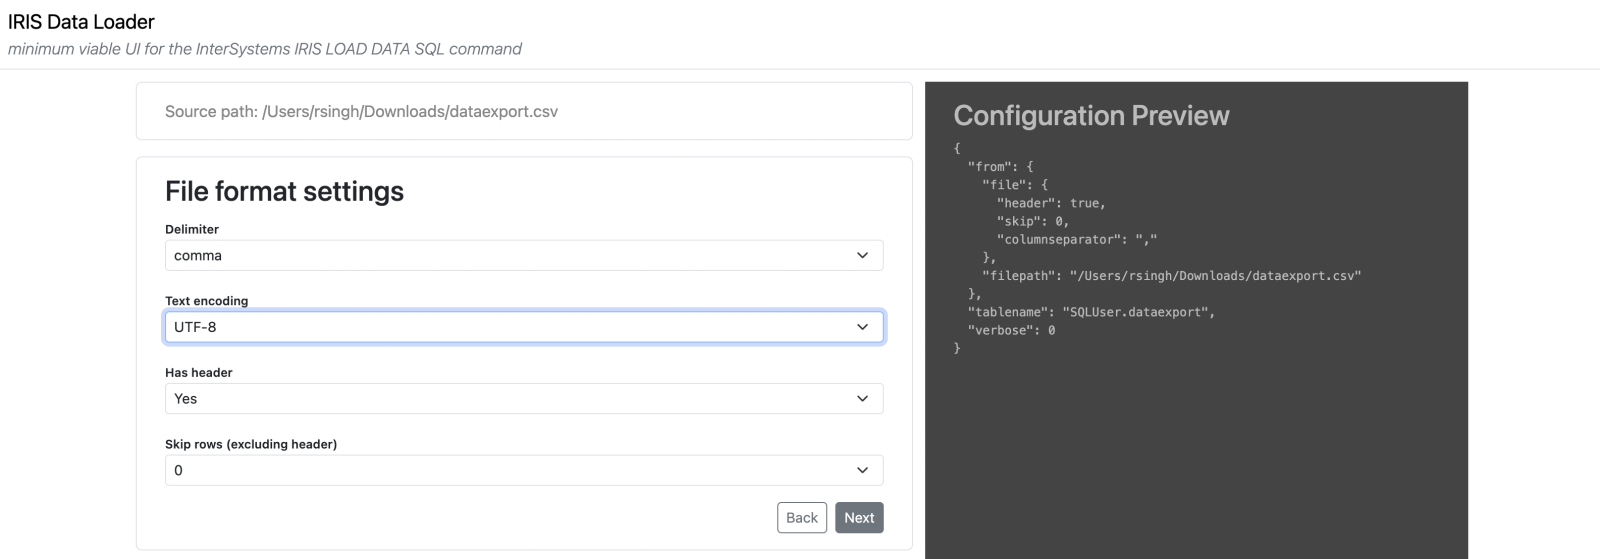Click the chevron arrow in Has header field
This screenshot has width=1600, height=559.
point(862,398)
